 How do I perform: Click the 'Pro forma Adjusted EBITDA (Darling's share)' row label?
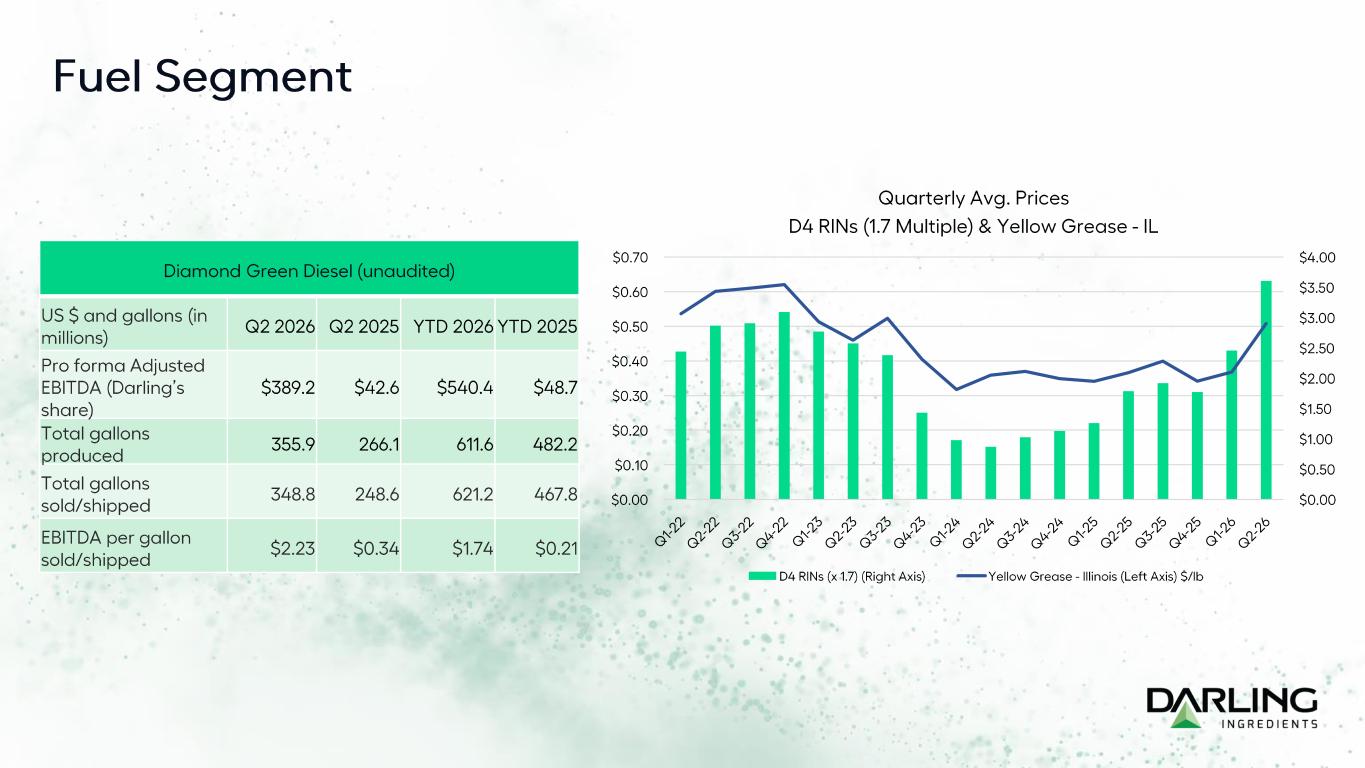coord(133,386)
